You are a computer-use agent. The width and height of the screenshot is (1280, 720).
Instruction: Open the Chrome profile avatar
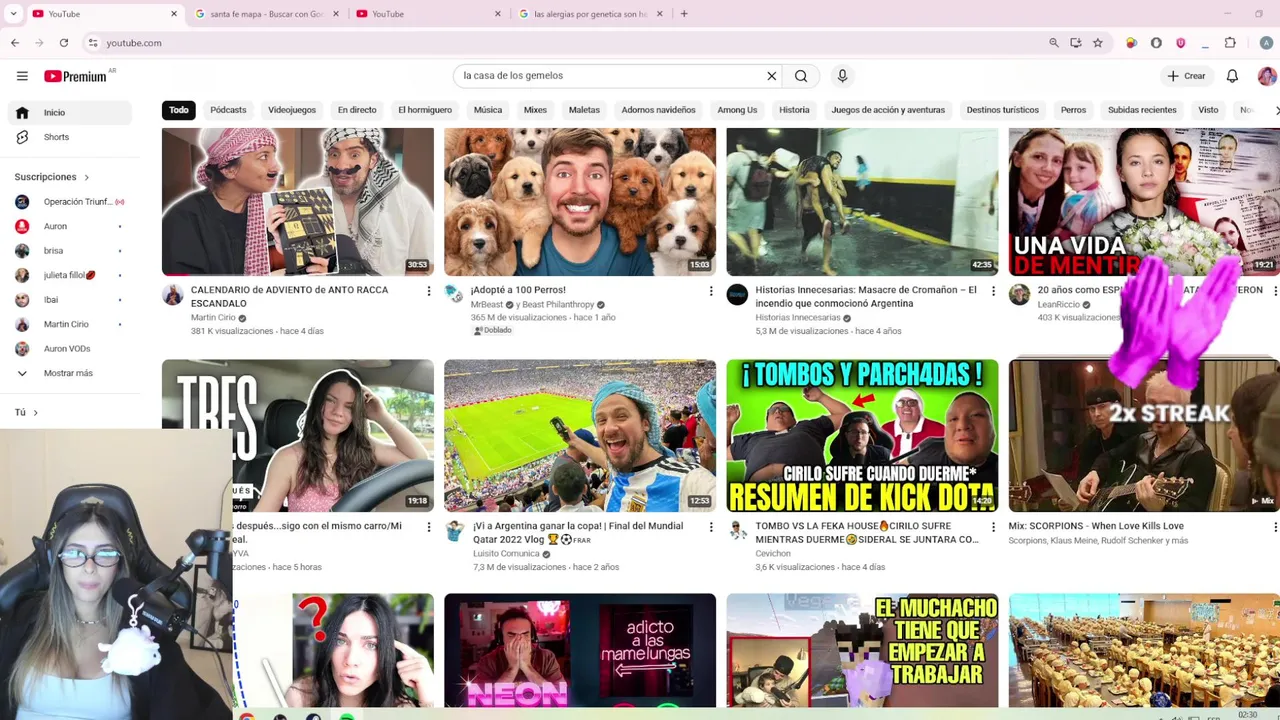click(x=1266, y=43)
